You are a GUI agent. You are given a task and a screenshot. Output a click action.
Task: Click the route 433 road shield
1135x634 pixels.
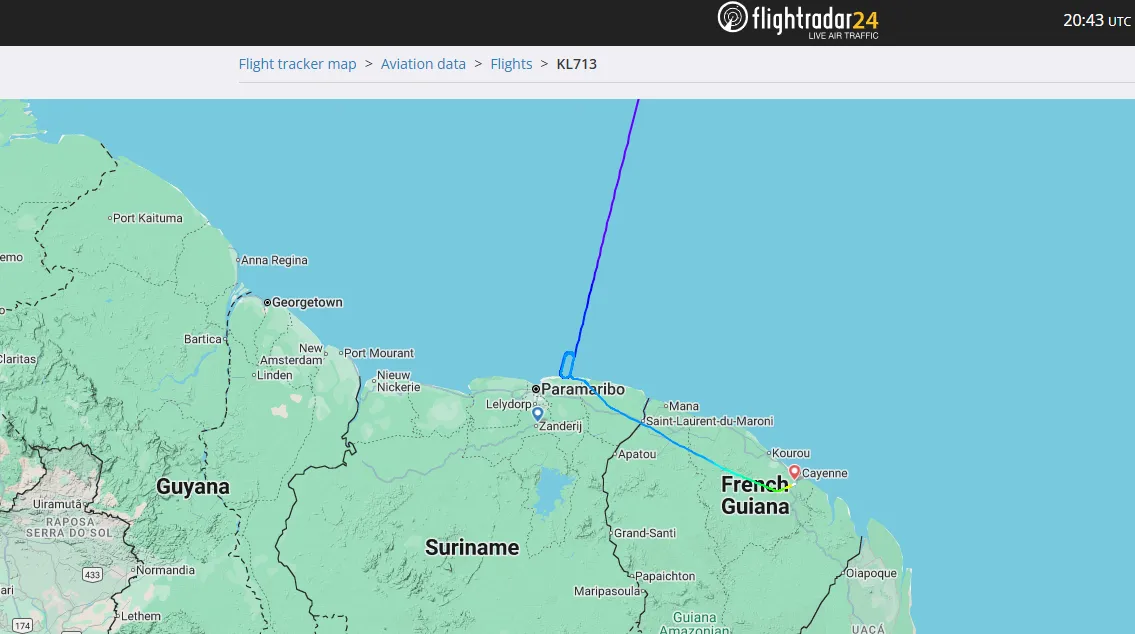tap(93, 574)
